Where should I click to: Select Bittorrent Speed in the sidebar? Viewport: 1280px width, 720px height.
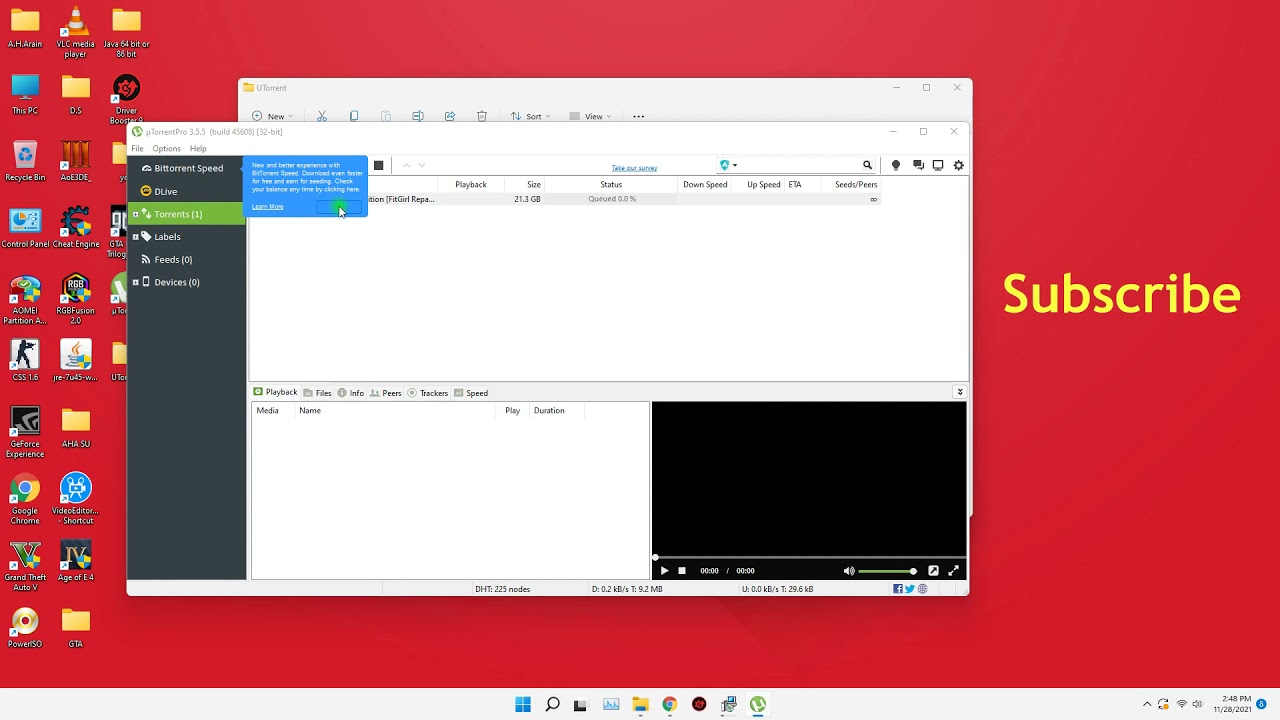coord(186,168)
